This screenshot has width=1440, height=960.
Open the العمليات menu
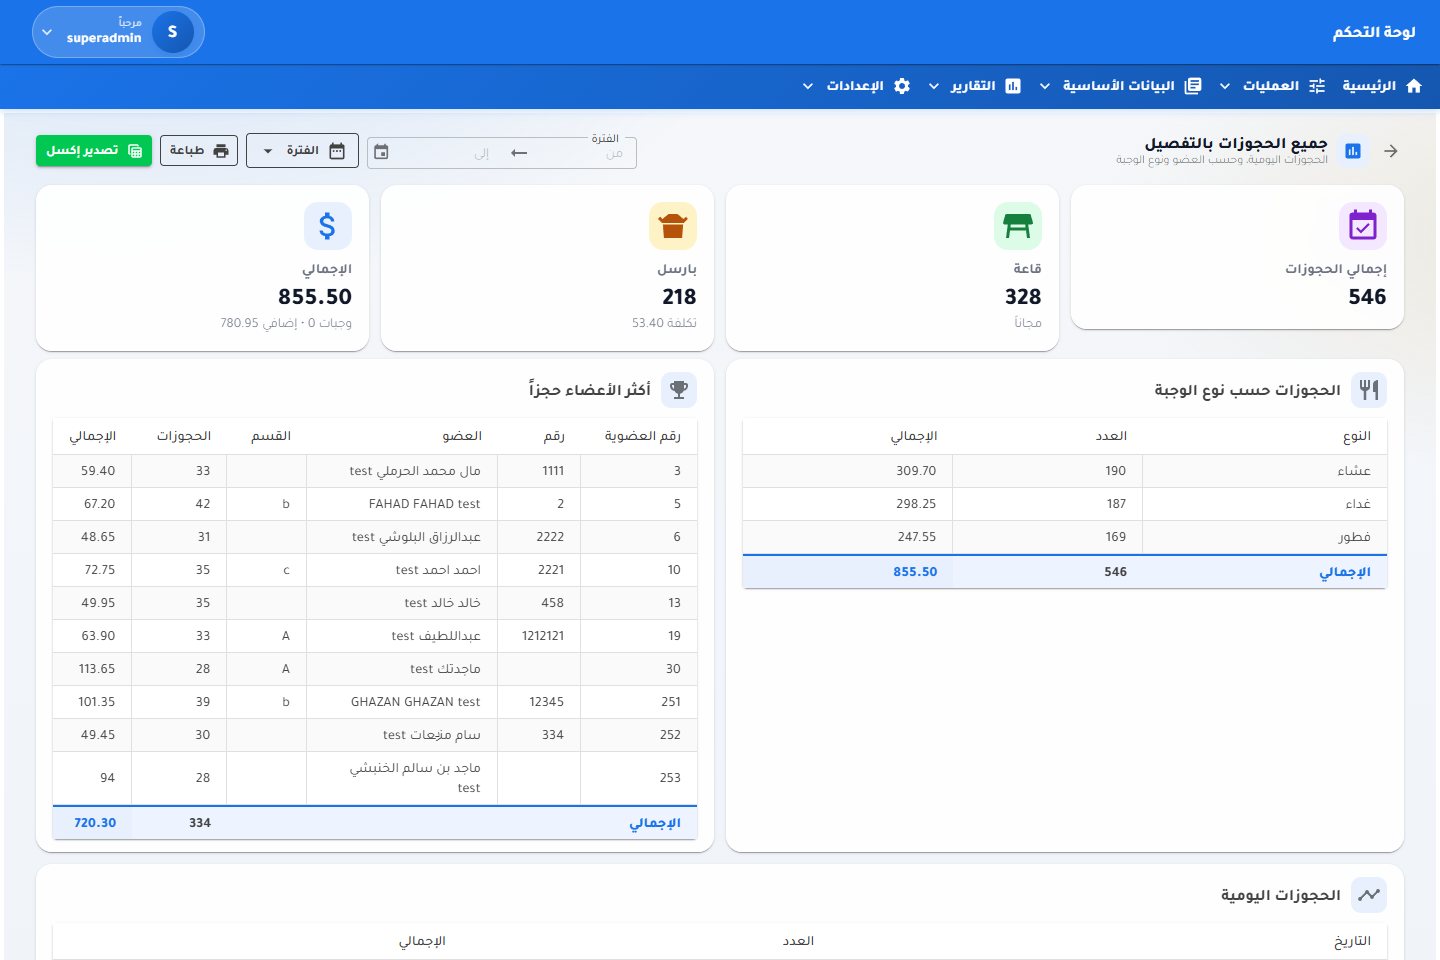point(1270,86)
